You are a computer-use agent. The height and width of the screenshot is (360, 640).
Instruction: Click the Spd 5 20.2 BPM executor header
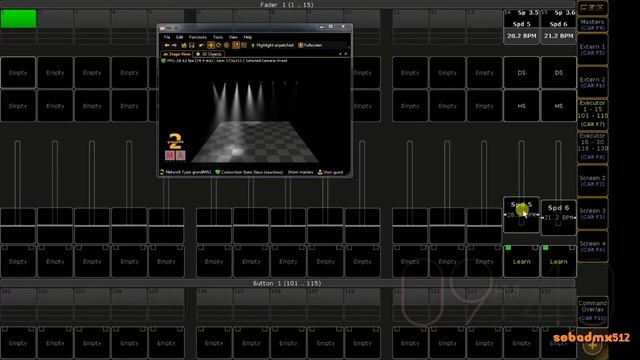point(521,26)
